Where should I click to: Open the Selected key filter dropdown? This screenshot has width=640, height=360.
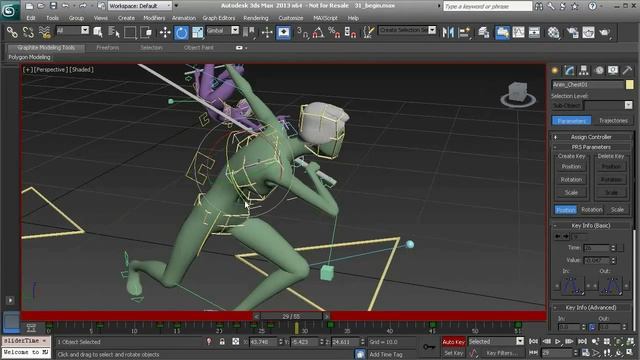point(496,341)
